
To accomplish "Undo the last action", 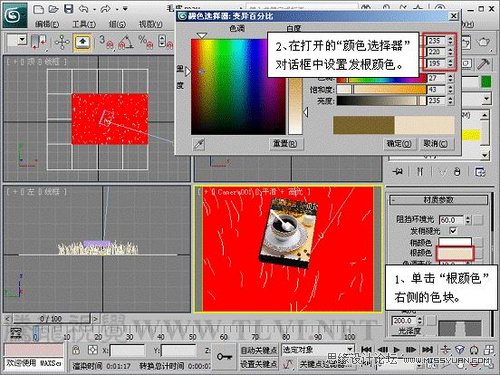I will coord(84,9).
